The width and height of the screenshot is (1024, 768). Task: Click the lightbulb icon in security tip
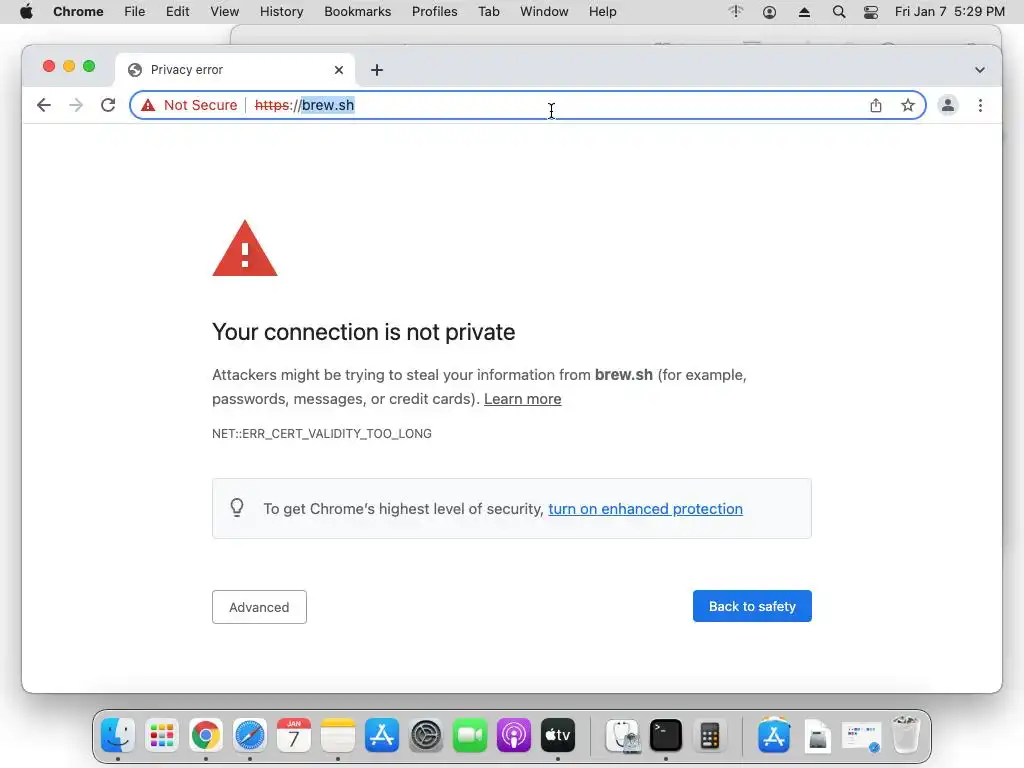pos(237,507)
